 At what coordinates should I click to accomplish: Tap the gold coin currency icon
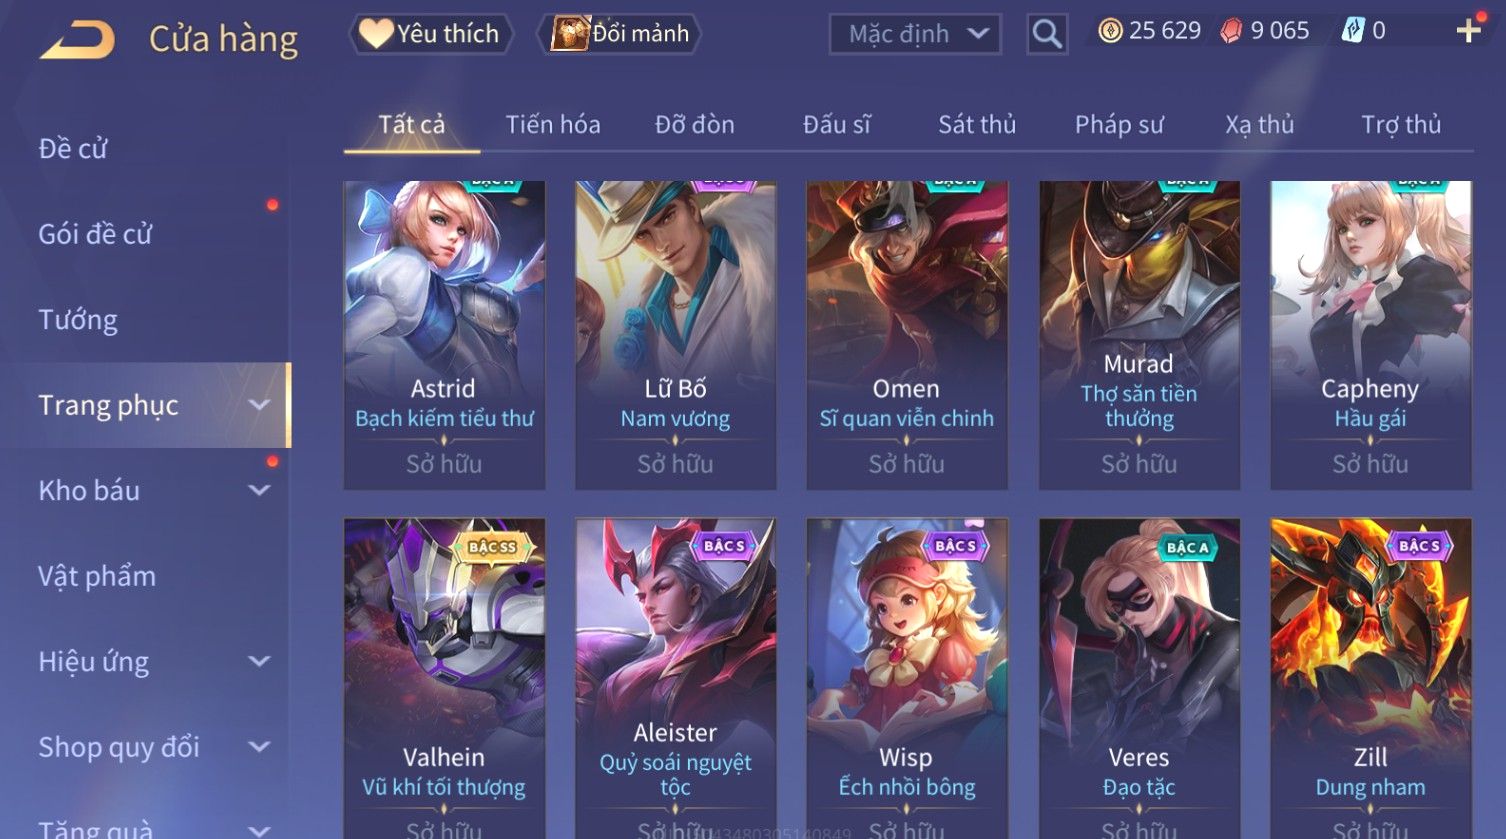coord(1110,31)
